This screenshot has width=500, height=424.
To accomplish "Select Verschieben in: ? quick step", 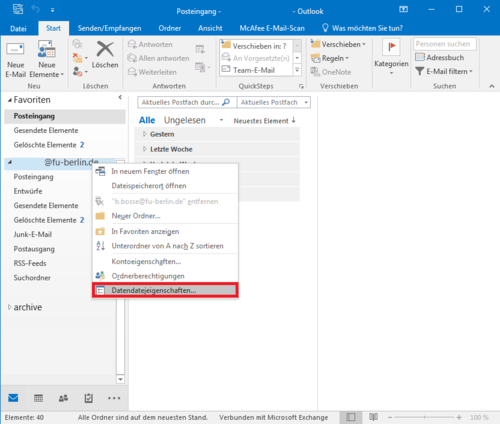I will [256, 46].
